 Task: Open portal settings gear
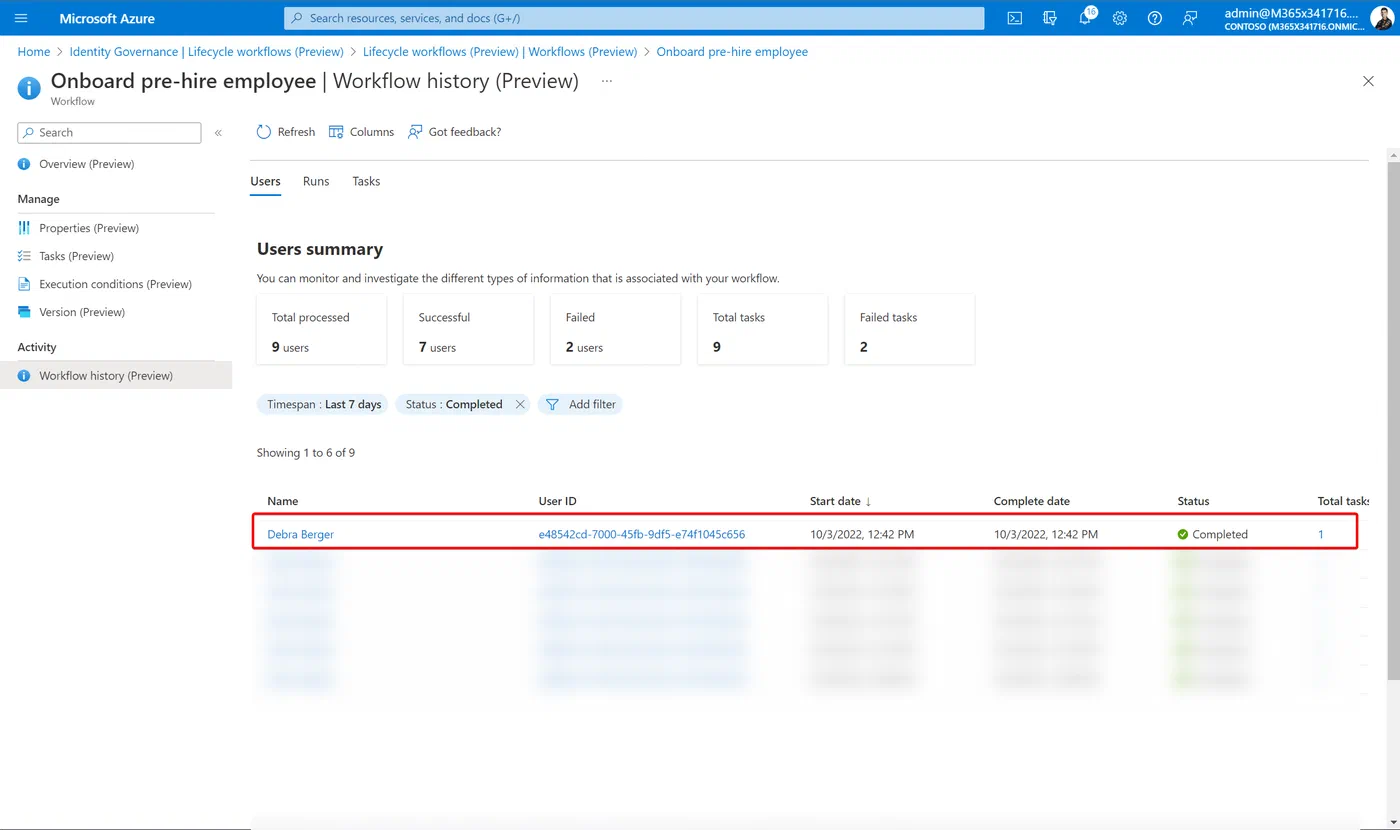pos(1120,18)
